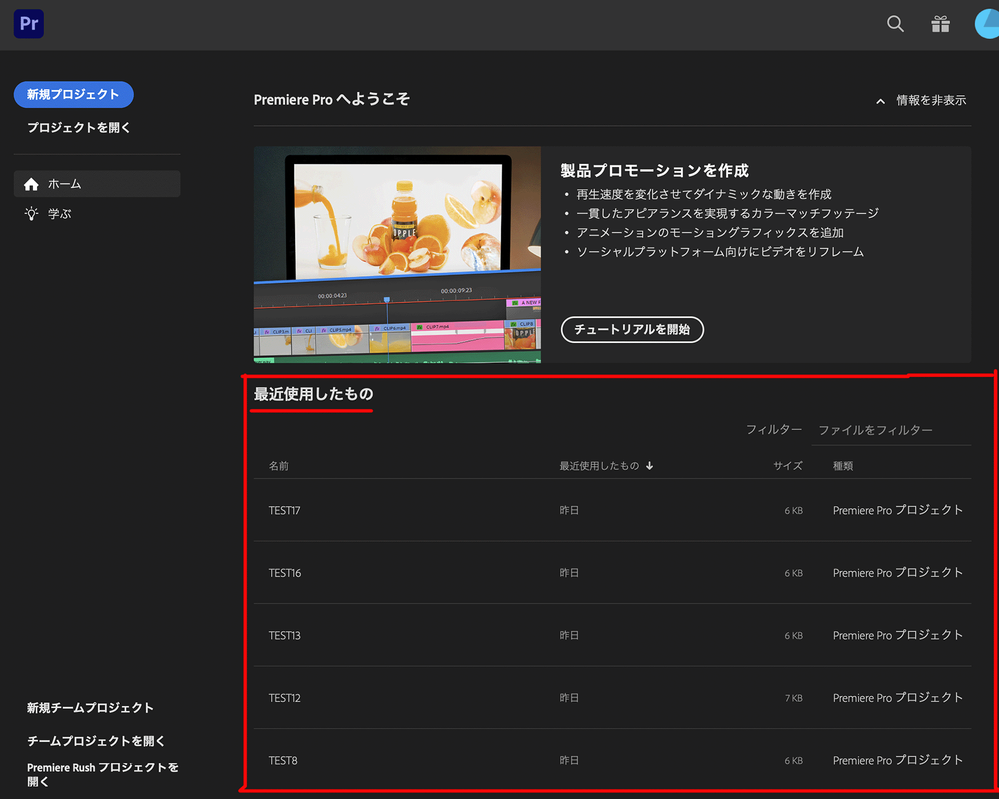Open the TEST16 project
Viewport: 999px width, 799px height.
612,573
